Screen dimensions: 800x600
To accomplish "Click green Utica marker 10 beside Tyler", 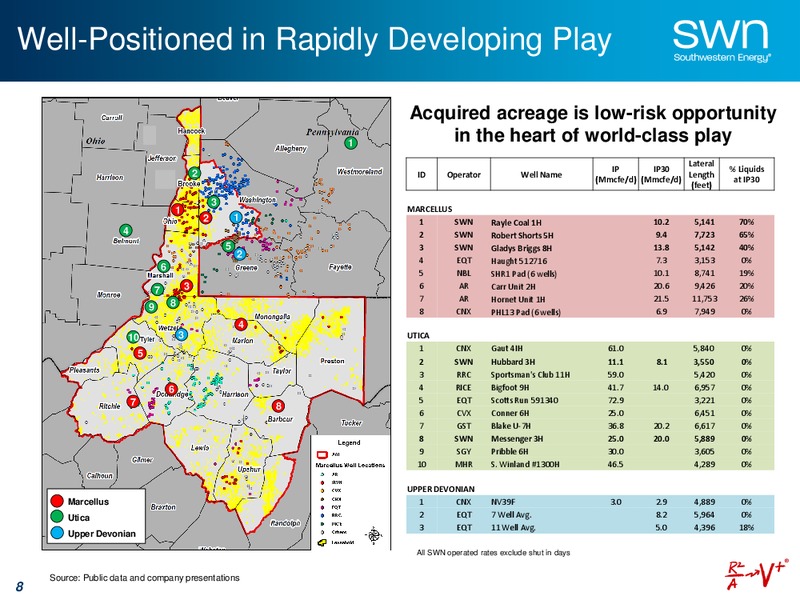I will (x=133, y=337).
